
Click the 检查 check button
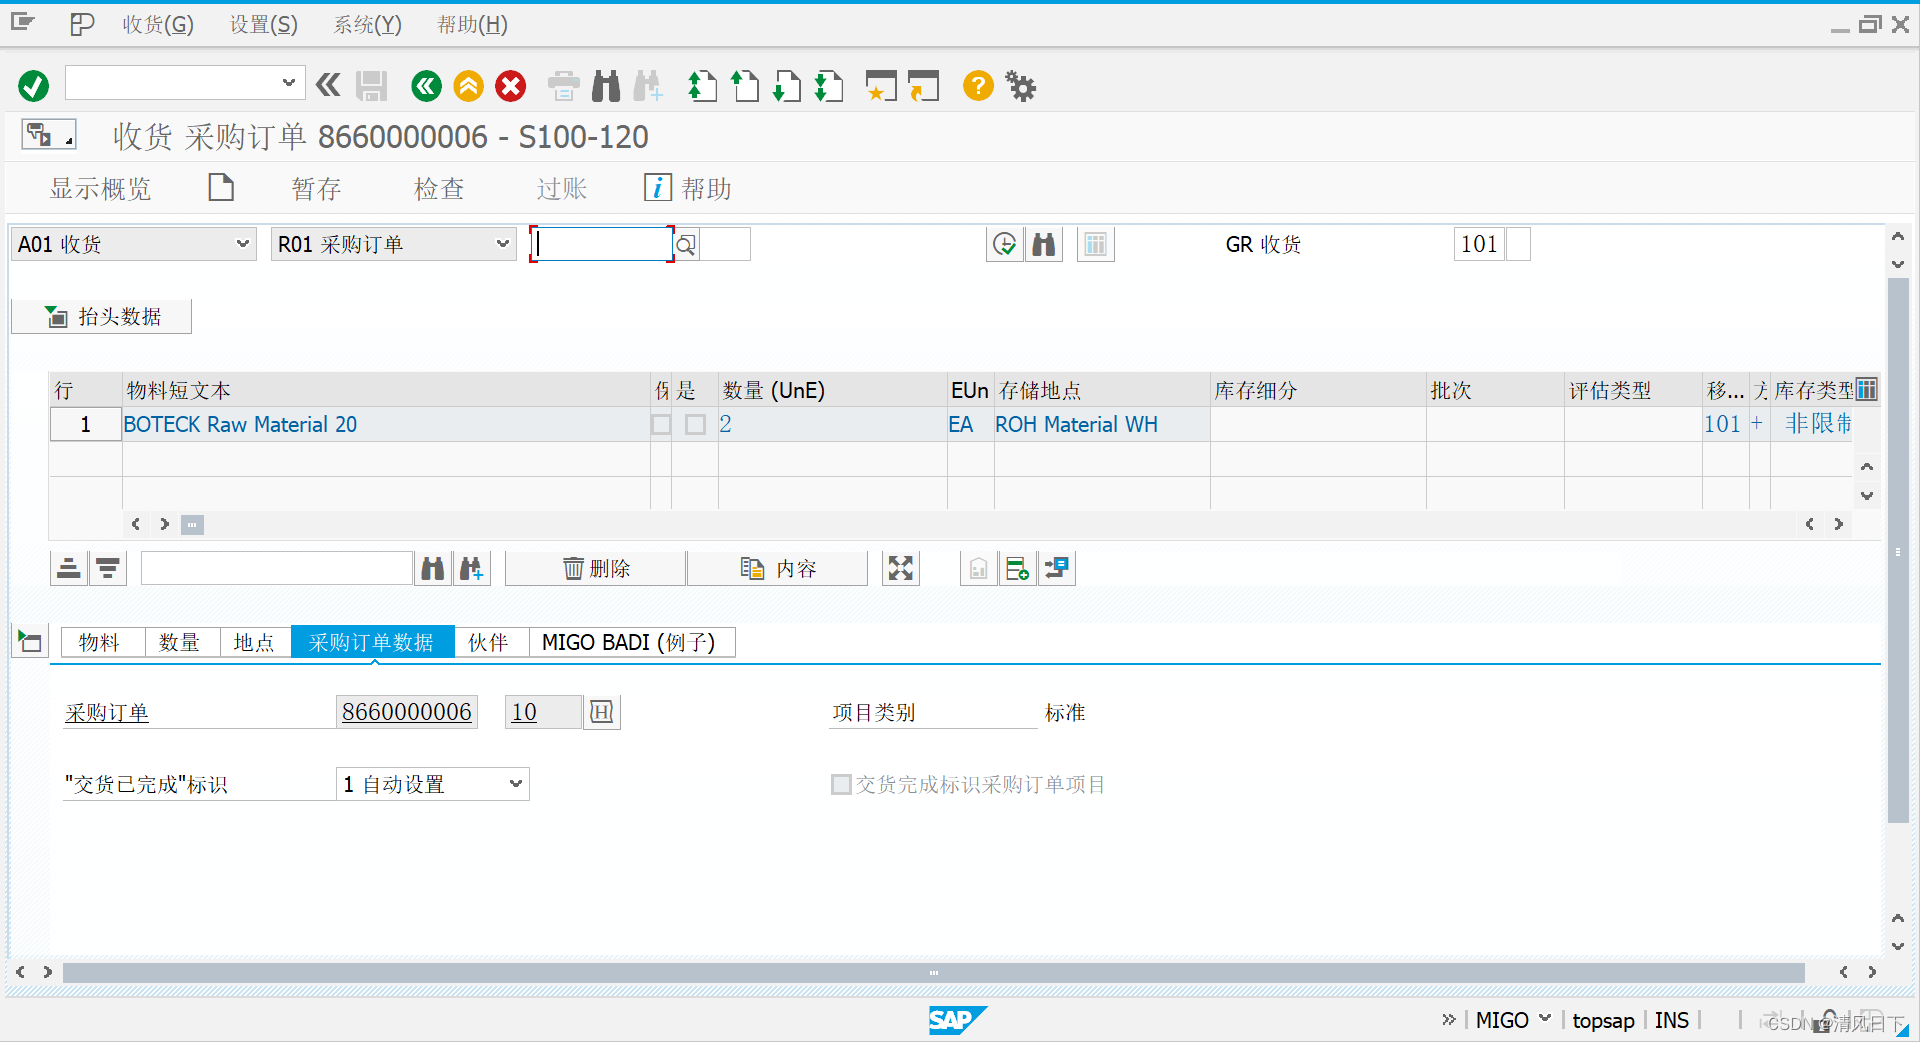[439, 189]
